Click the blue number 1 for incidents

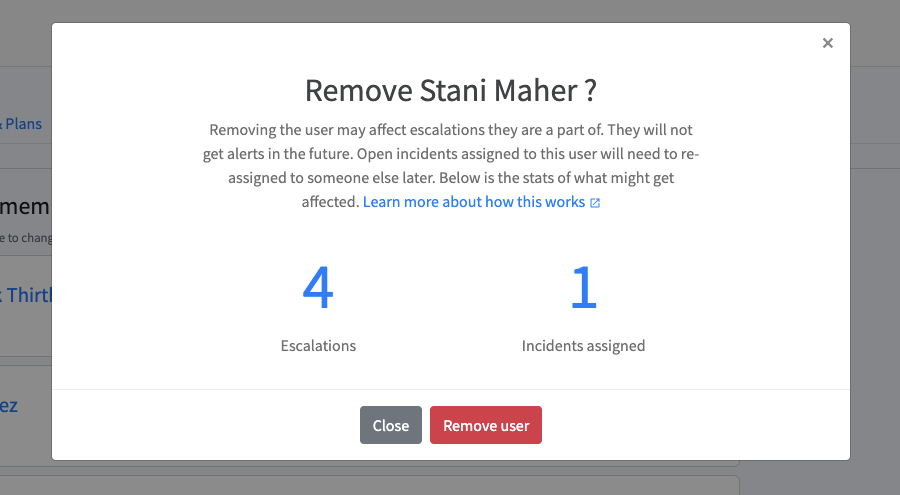coord(584,287)
